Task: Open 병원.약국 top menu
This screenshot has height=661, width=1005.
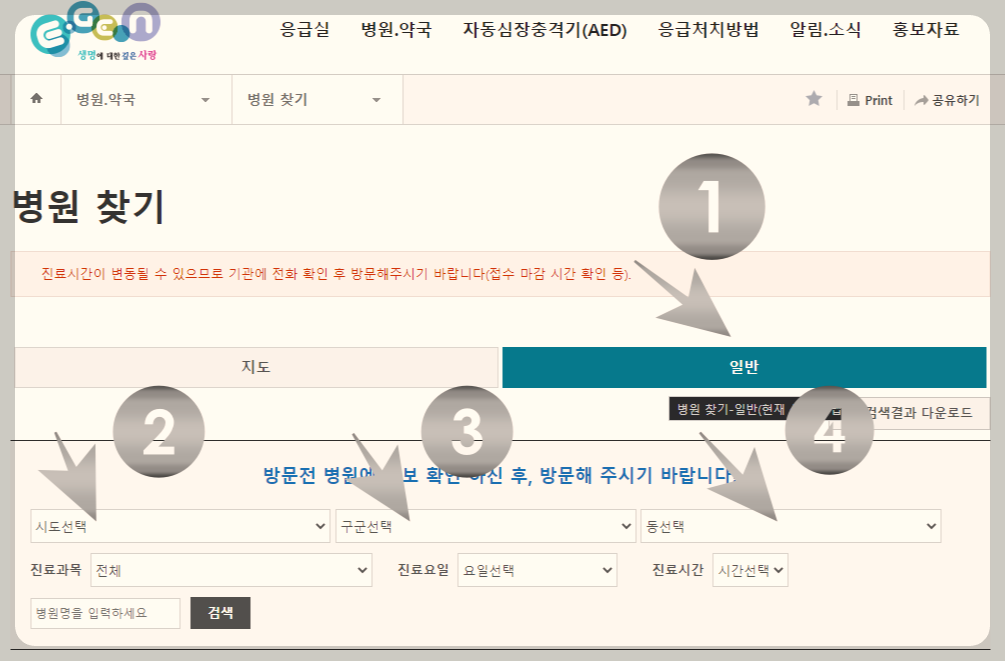Action: (396, 29)
